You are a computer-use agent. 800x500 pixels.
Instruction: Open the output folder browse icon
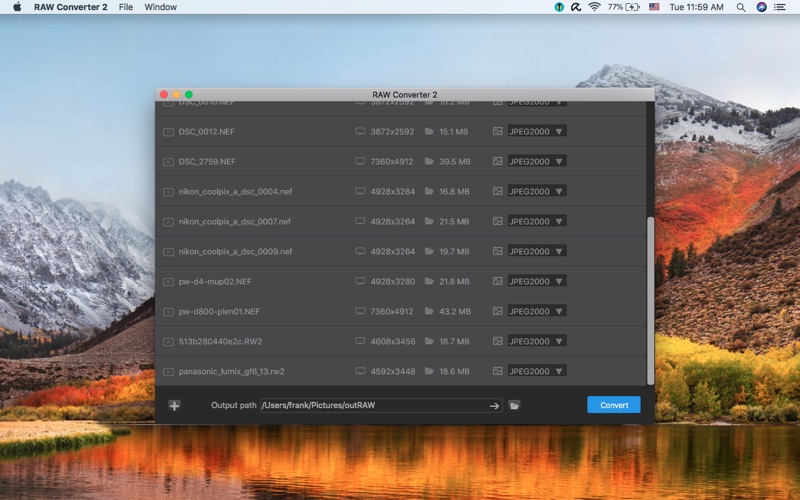514,405
